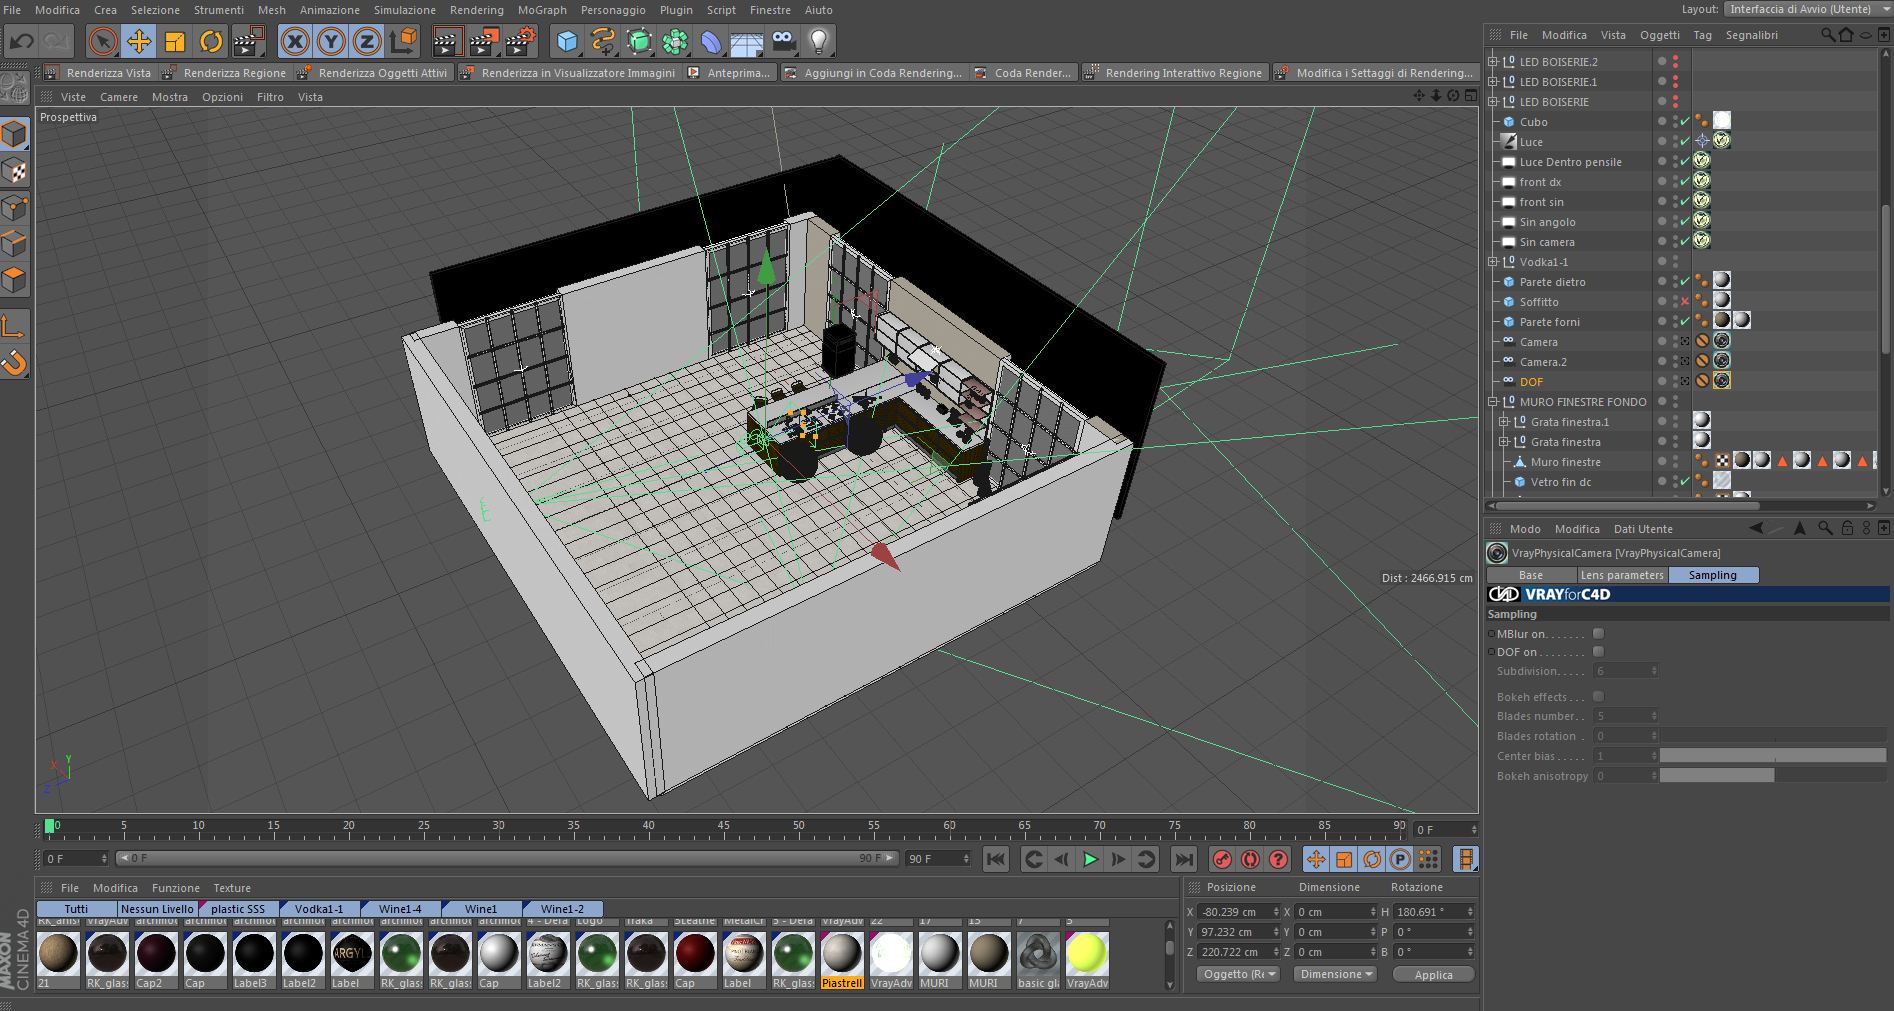The width and height of the screenshot is (1894, 1011).
Task: Switch to Texture mode checkerboard icon
Action: (x=14, y=170)
